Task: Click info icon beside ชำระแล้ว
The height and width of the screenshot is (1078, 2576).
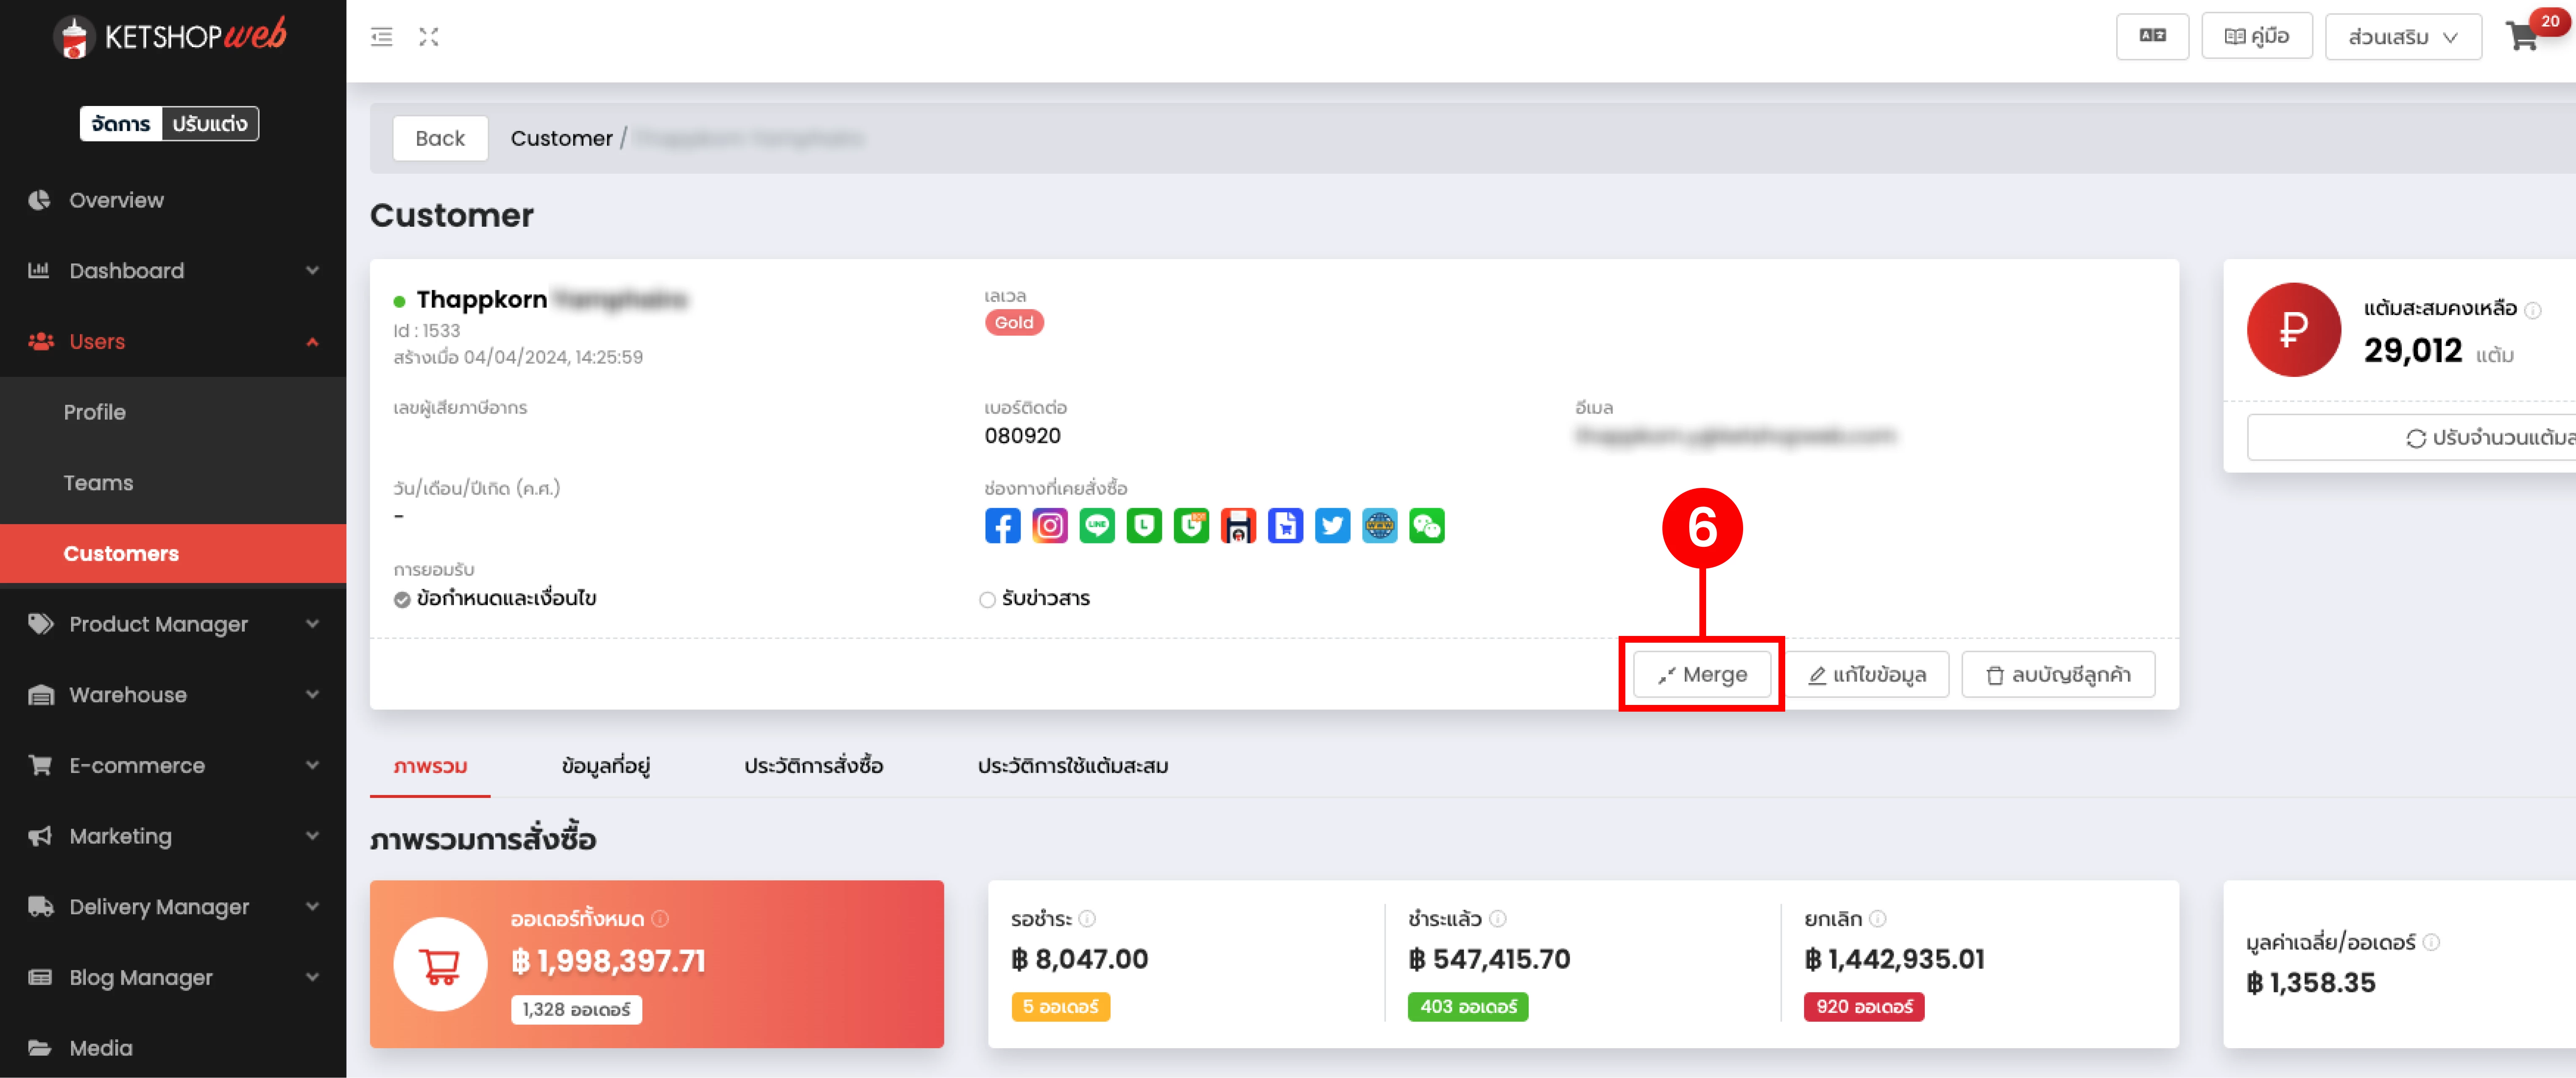Action: click(x=1497, y=918)
